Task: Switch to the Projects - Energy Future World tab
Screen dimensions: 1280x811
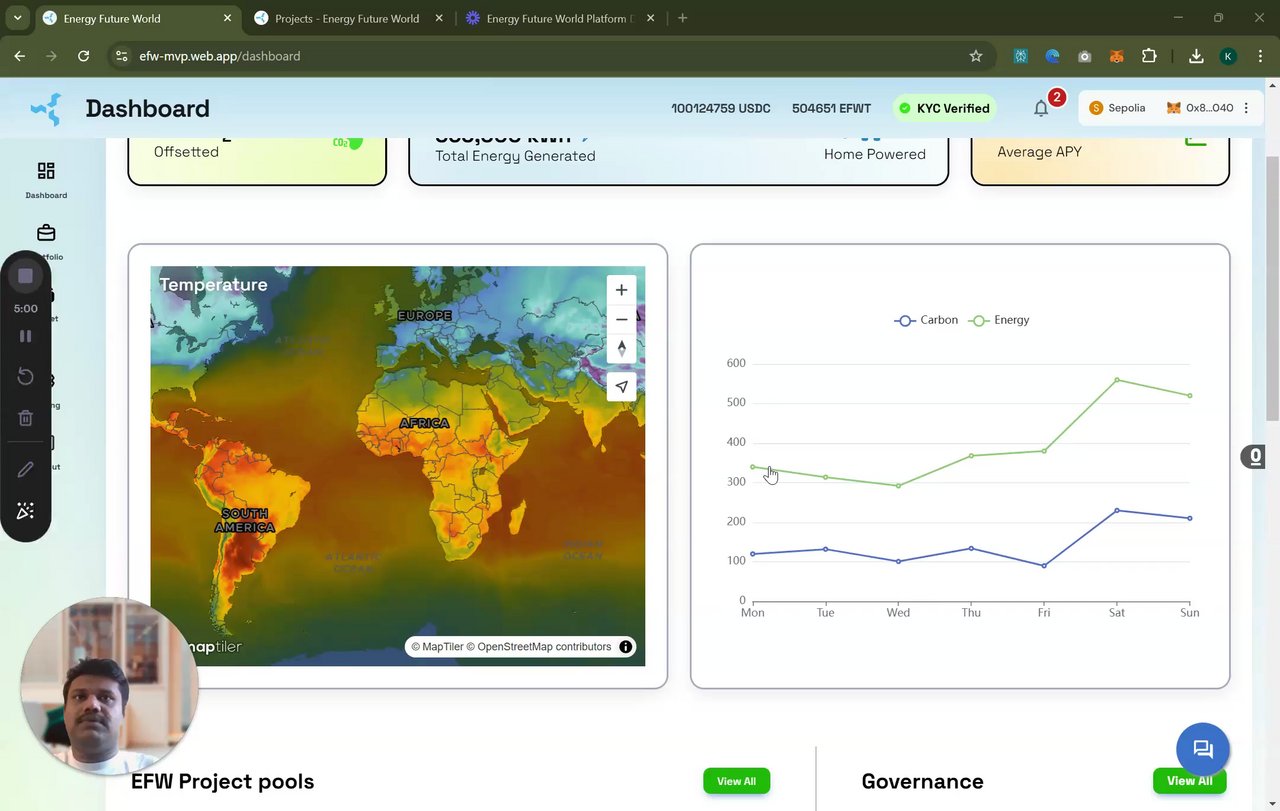Action: point(347,18)
